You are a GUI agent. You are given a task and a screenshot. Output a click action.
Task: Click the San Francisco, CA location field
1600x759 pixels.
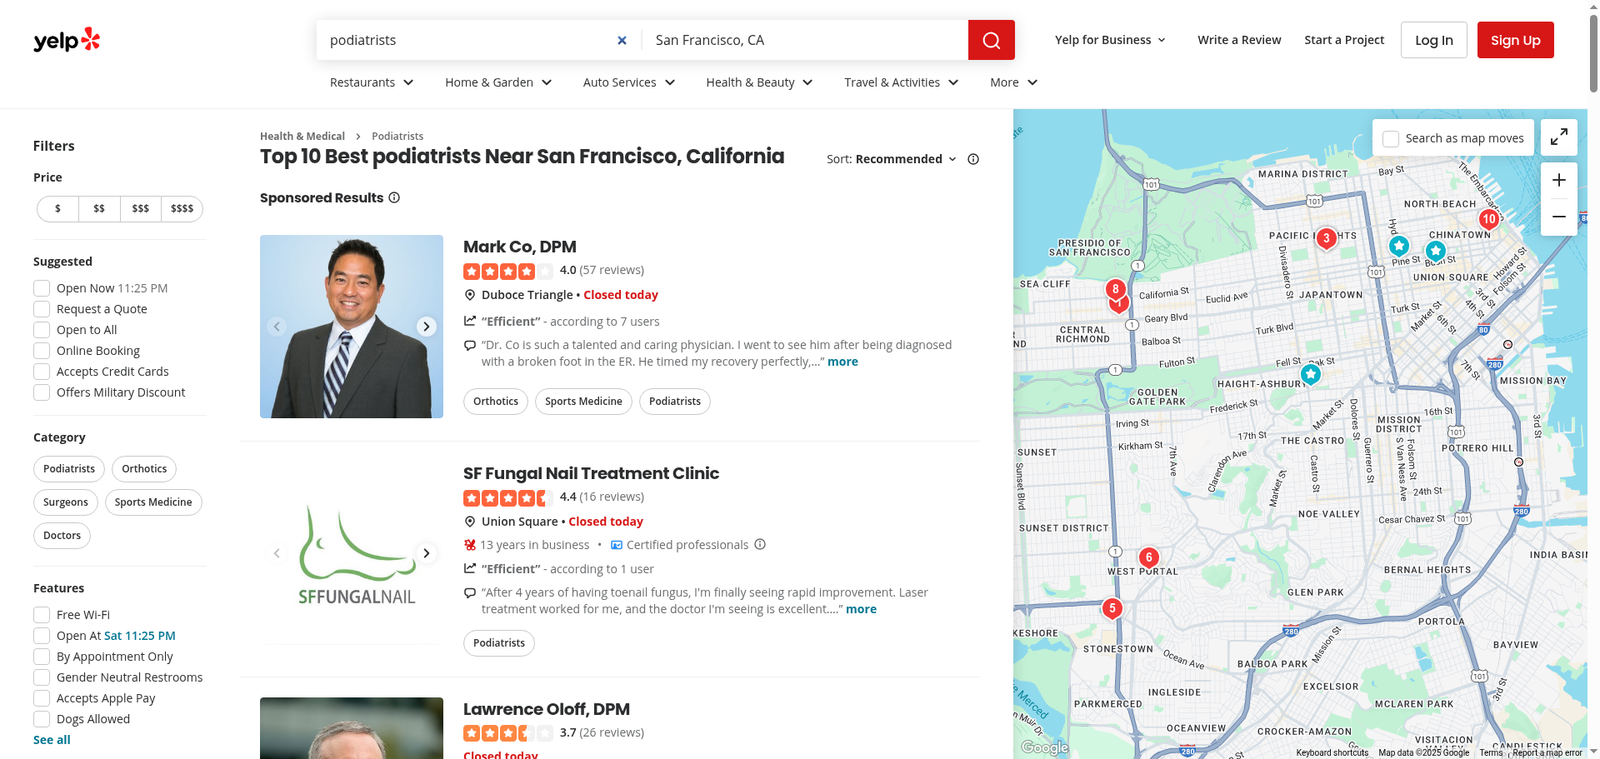[x=805, y=40]
